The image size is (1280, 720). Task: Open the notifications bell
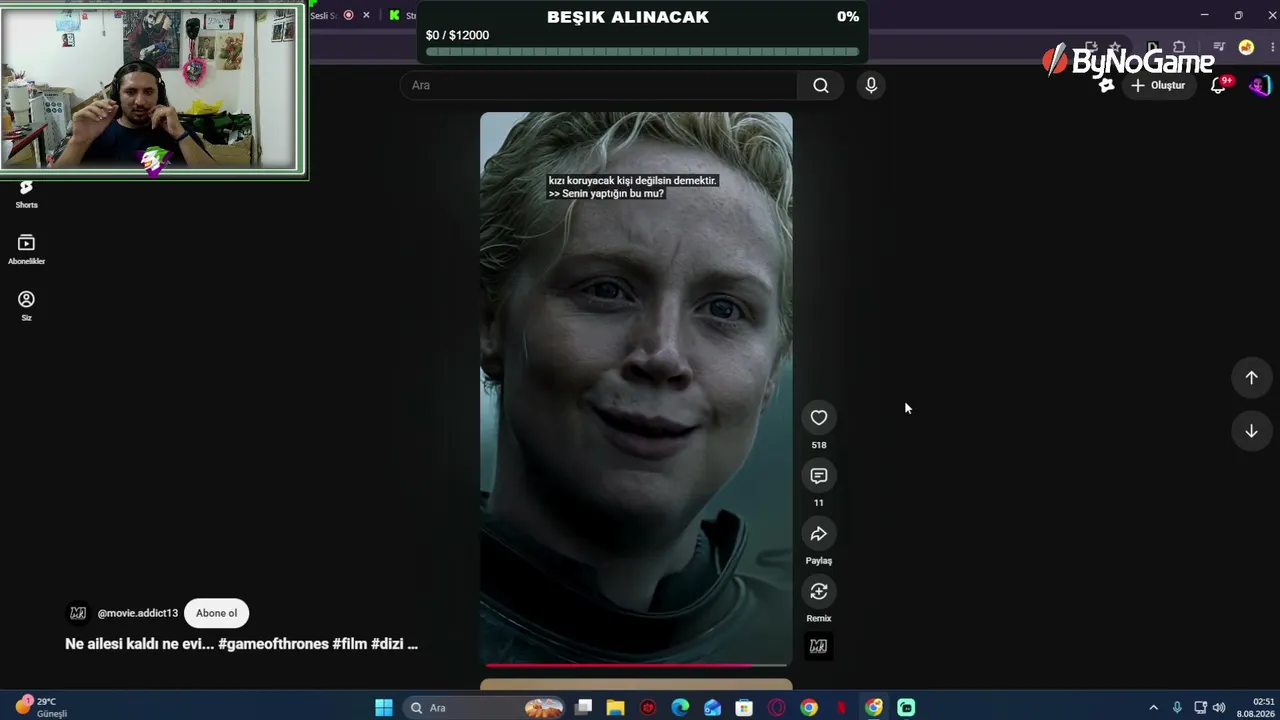pos(1218,85)
